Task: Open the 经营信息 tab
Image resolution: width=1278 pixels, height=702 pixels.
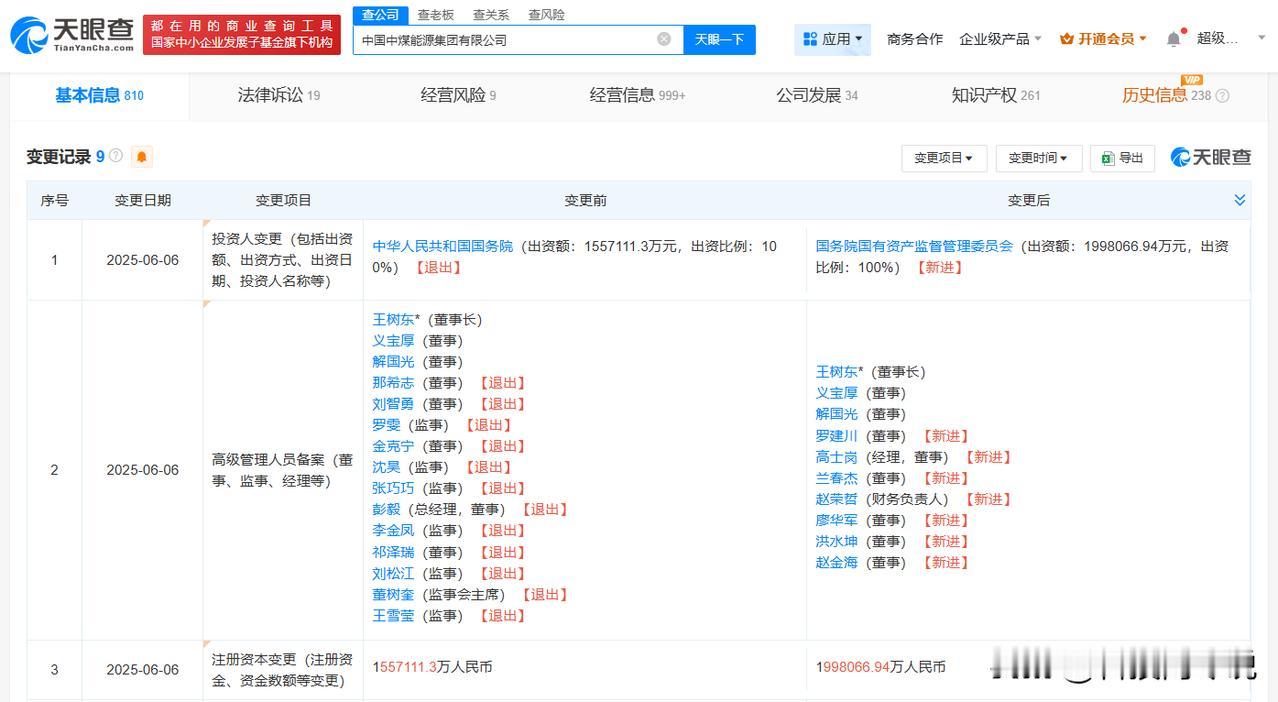Action: 638,95
